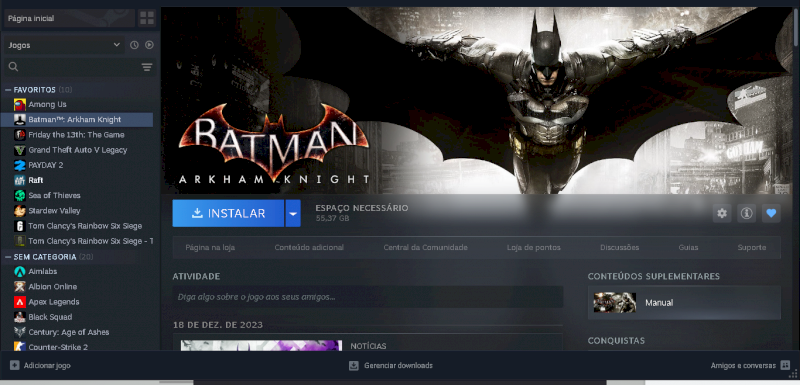The image size is (800, 385).
Task: Click the library search magnifier icon
Action: [13, 67]
